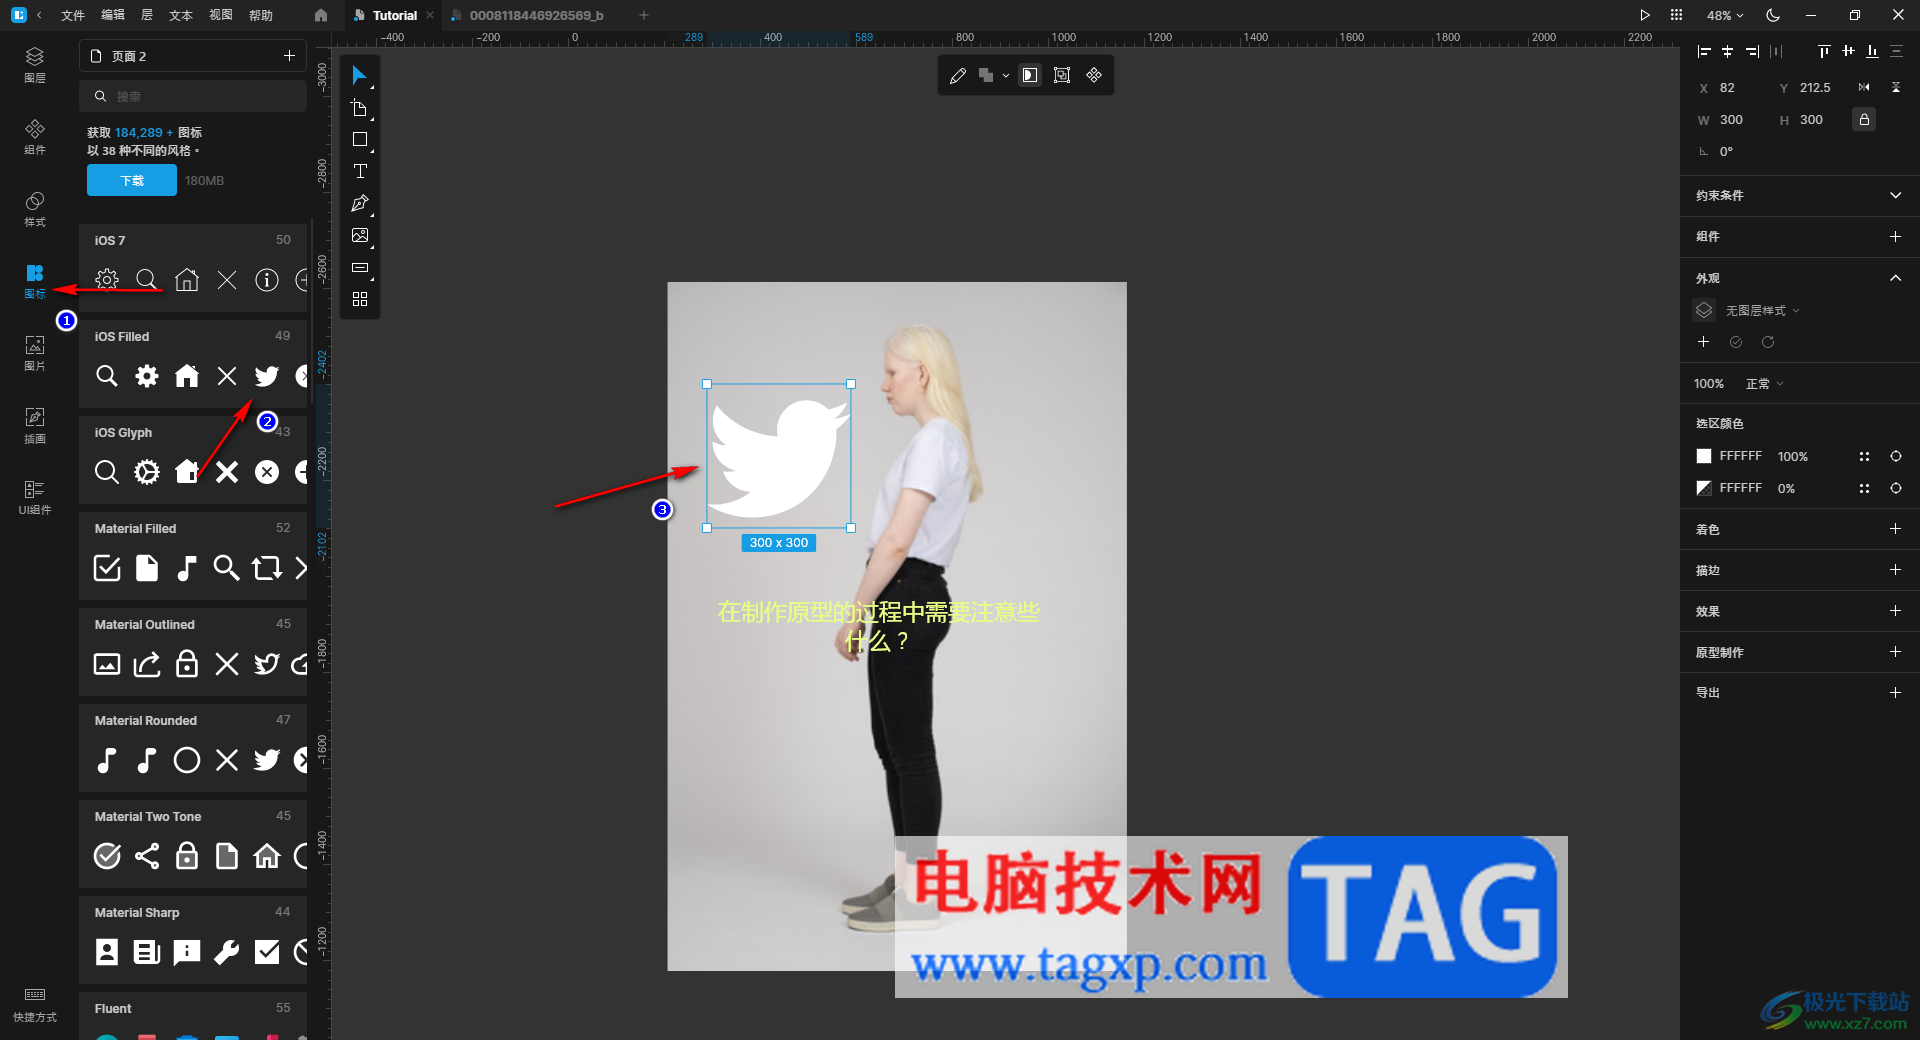Image resolution: width=1920 pixels, height=1040 pixels.
Task: Click the solid white FFFFFF 100% swatch
Action: tap(1704, 456)
